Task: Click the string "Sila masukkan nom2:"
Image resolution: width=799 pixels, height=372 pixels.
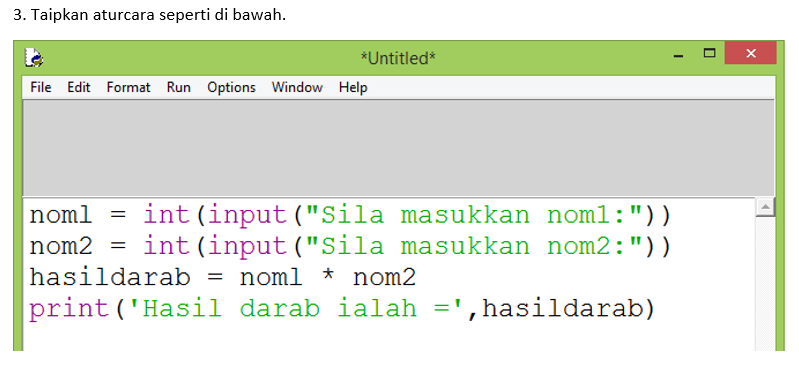Action: click(x=474, y=247)
